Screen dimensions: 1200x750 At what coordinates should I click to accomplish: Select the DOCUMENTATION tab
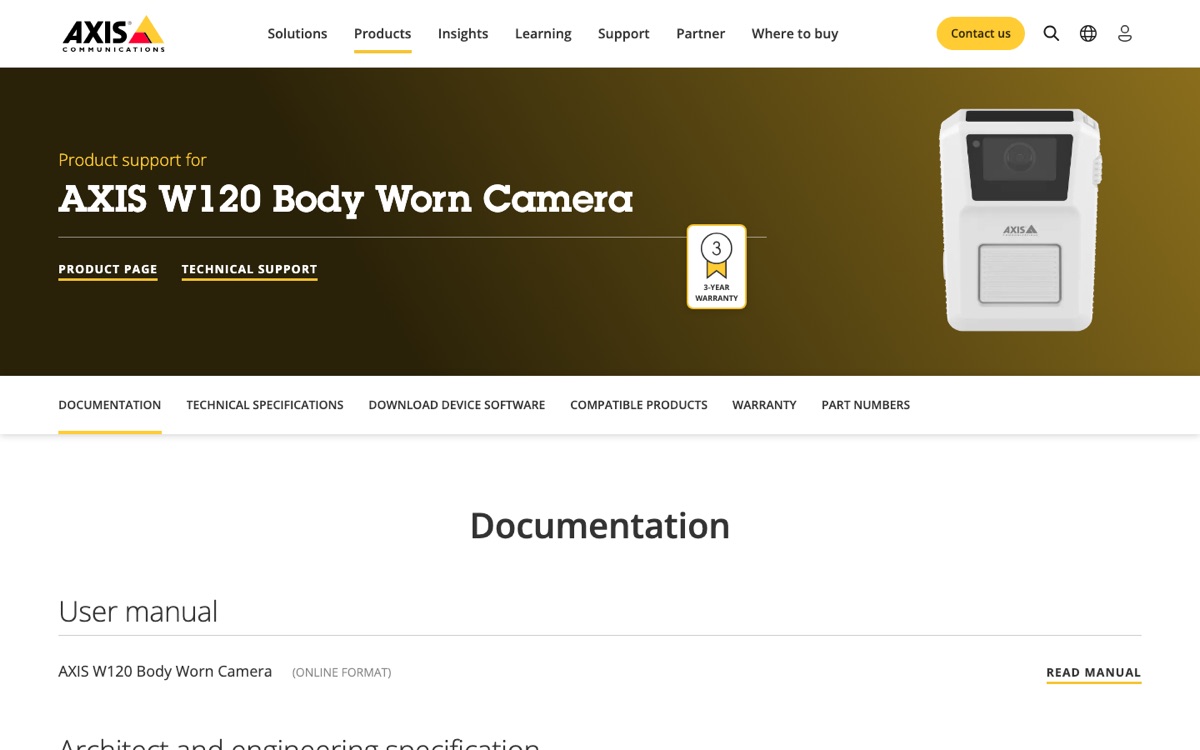110,405
